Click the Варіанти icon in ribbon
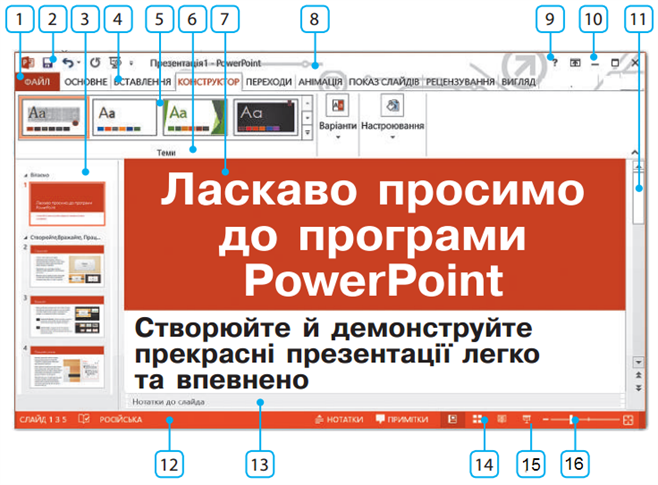658x485 pixels. tap(338, 108)
